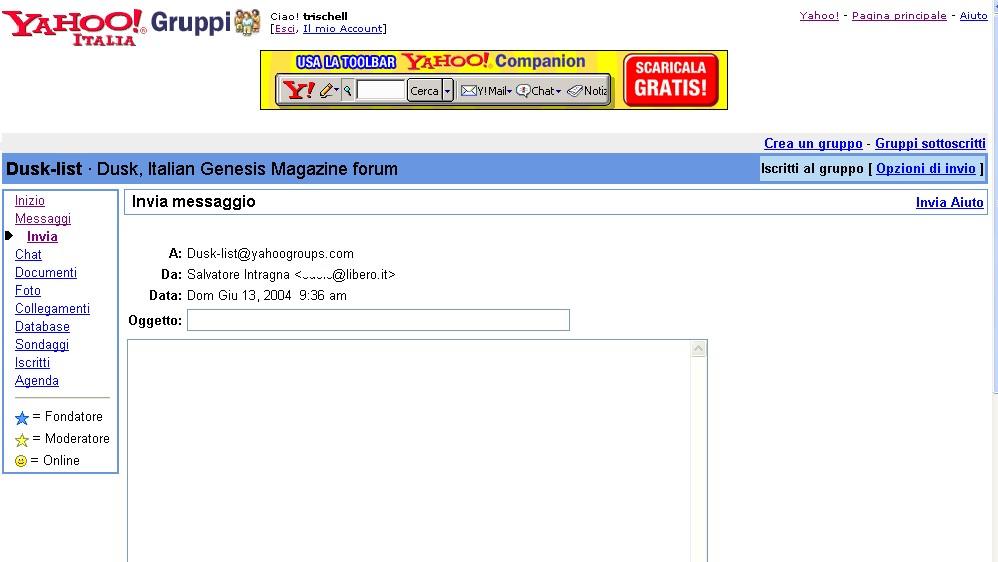
Task: Click the Dusk-list group title
Action: [44, 169]
